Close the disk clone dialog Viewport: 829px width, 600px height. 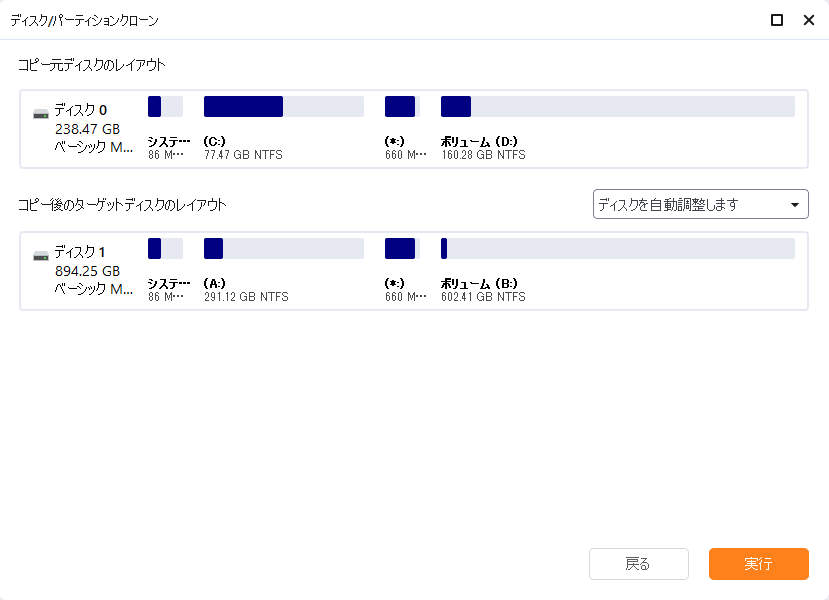(x=808, y=20)
